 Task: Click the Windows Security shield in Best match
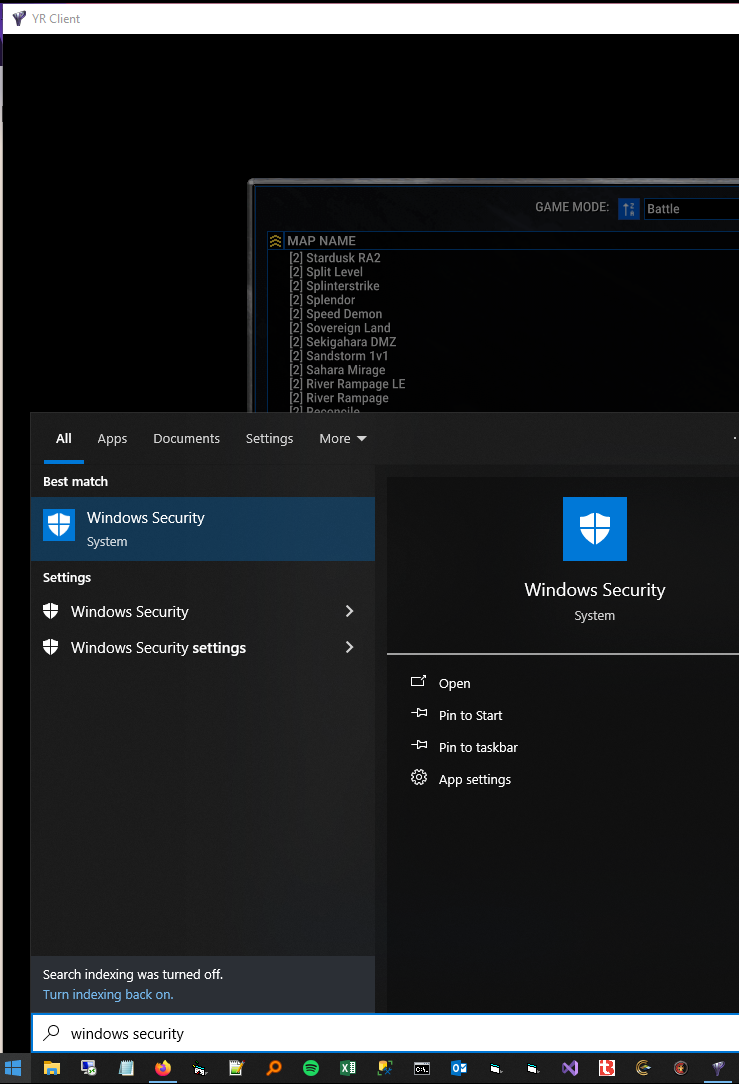click(x=59, y=525)
